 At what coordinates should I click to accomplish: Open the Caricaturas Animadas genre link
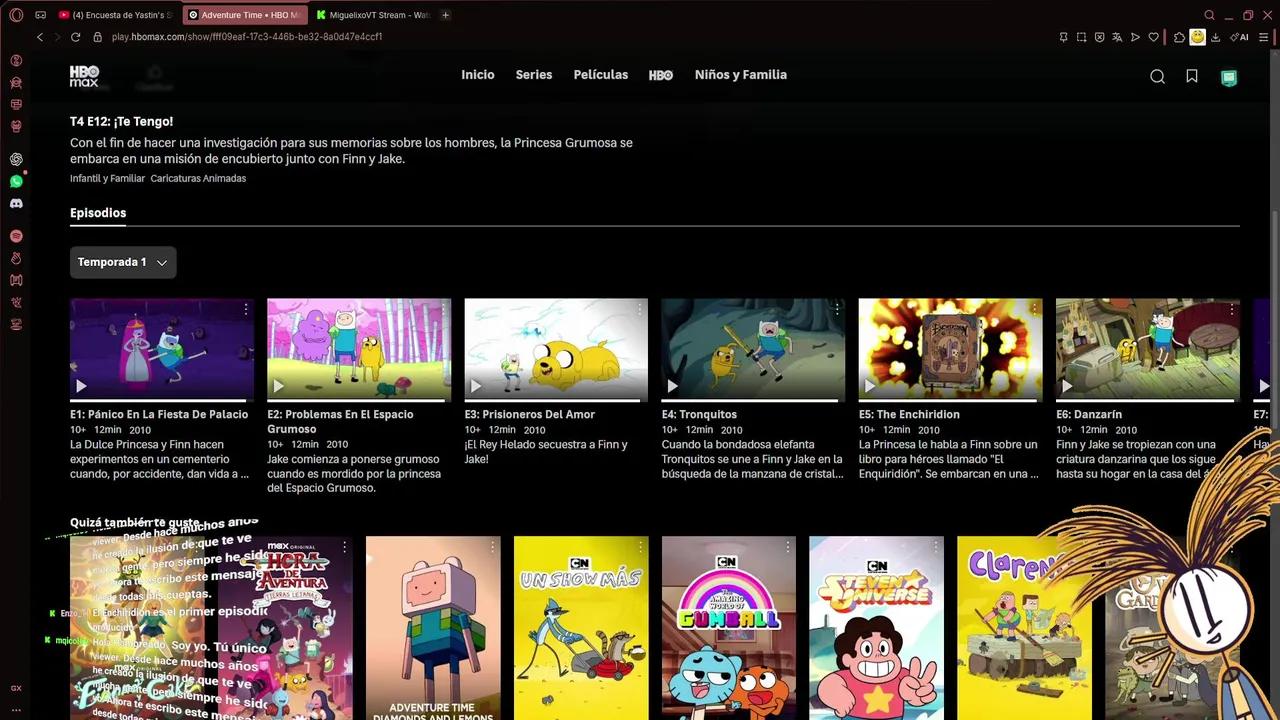click(x=198, y=178)
